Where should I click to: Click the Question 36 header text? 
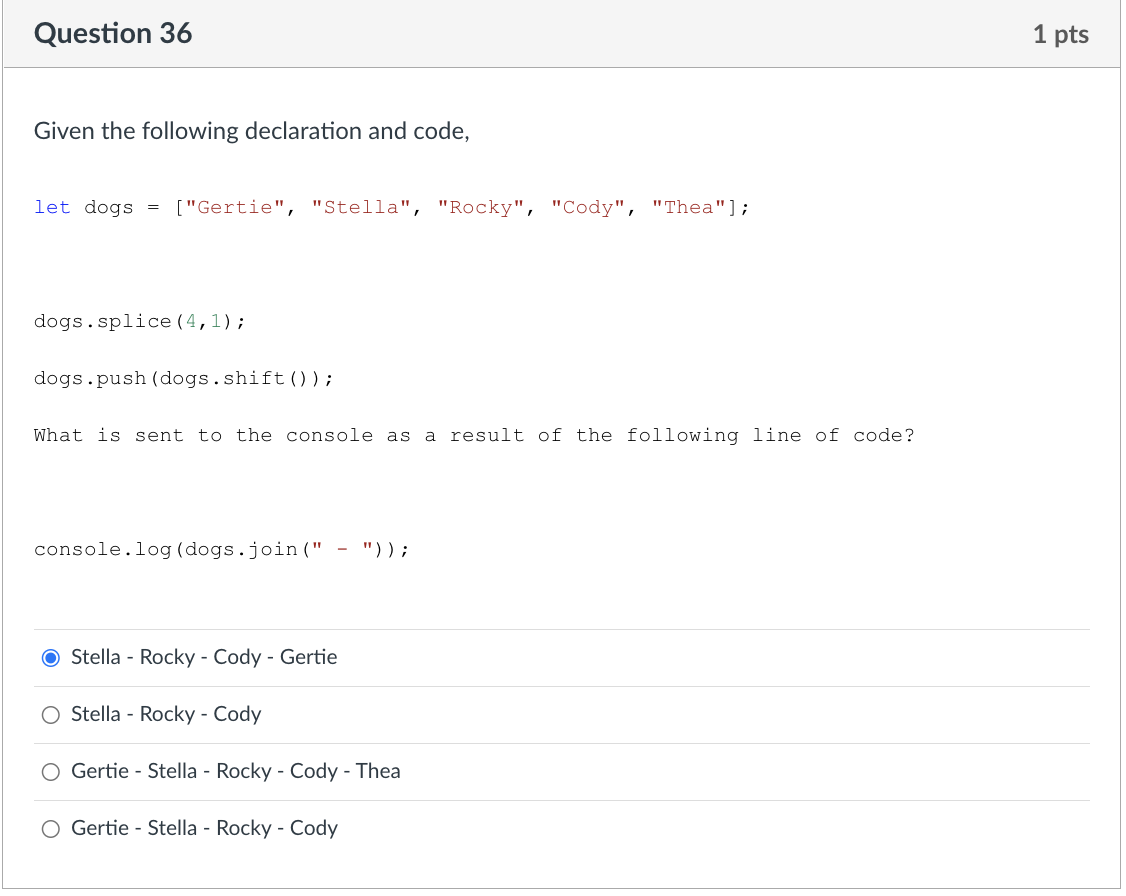pos(112,33)
